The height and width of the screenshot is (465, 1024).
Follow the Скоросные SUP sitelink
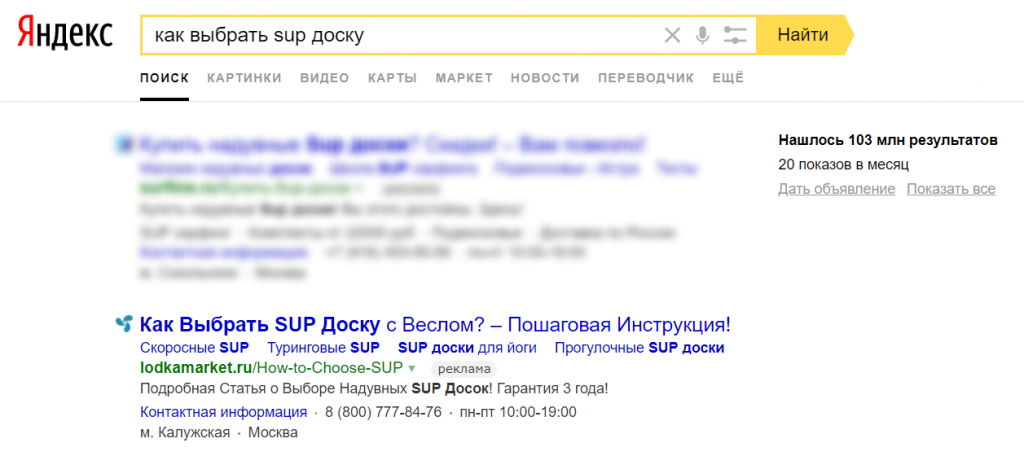(195, 348)
